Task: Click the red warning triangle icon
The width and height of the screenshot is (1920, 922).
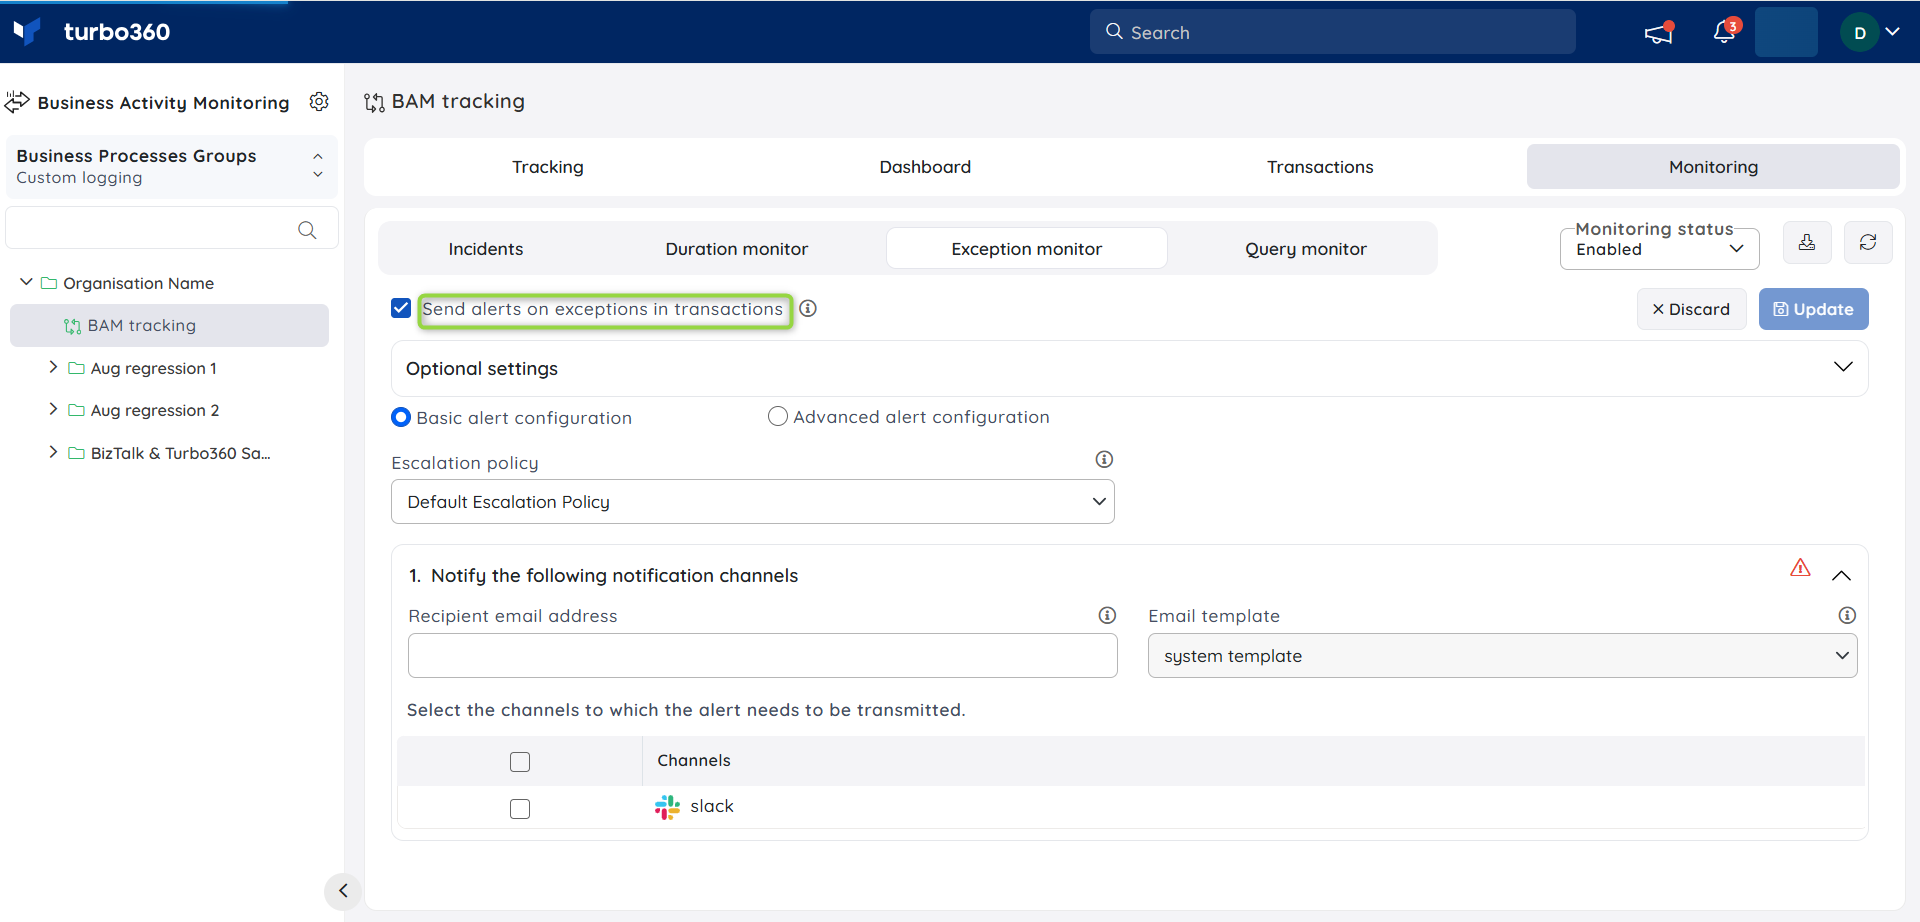Action: pyautogui.click(x=1800, y=568)
